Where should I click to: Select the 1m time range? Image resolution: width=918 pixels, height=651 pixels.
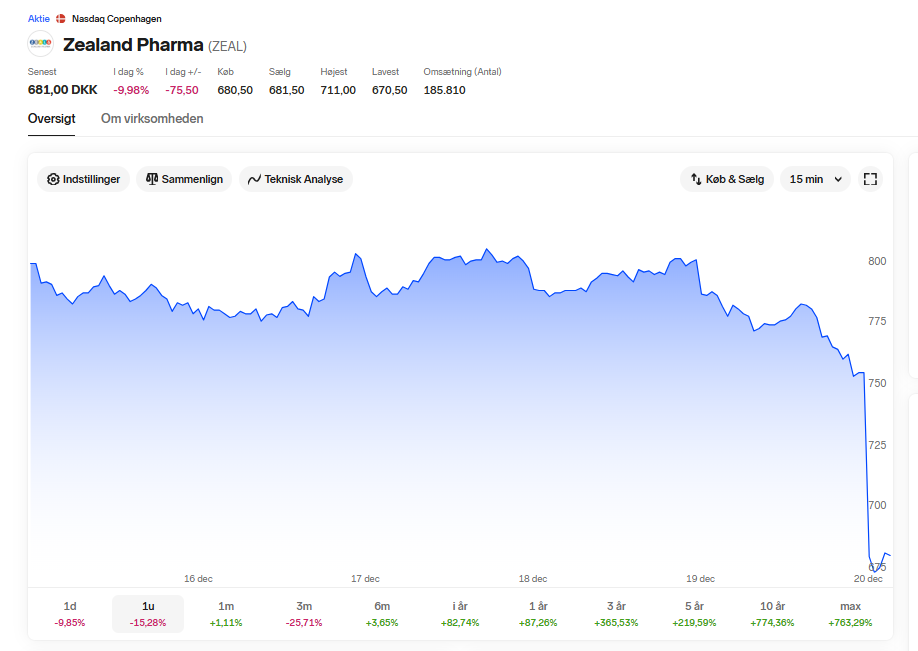pos(226,614)
